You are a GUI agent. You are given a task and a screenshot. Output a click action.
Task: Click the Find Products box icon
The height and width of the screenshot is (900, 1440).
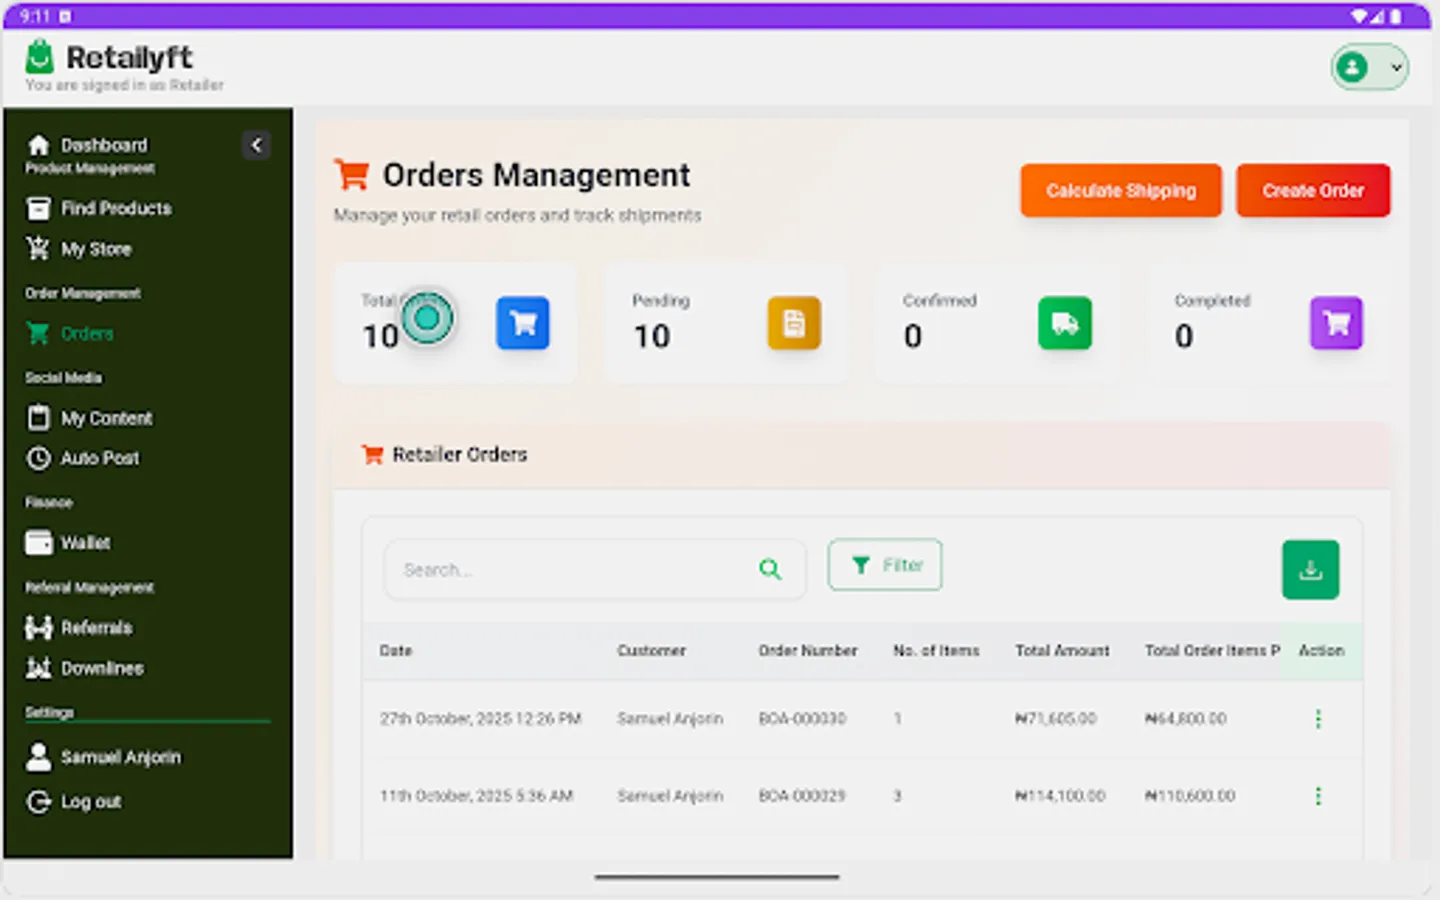(38, 208)
